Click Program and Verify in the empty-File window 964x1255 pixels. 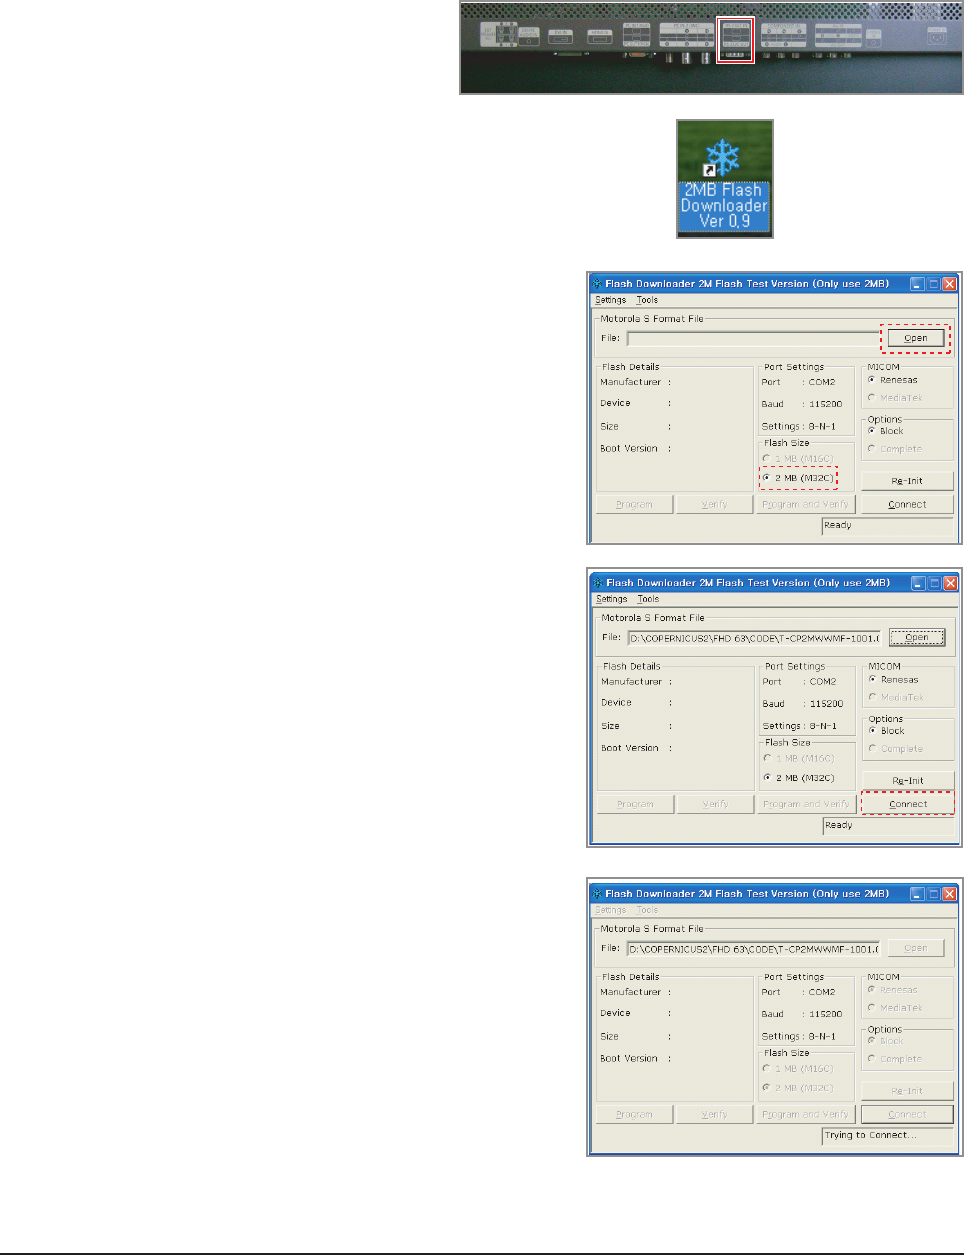pos(805,505)
